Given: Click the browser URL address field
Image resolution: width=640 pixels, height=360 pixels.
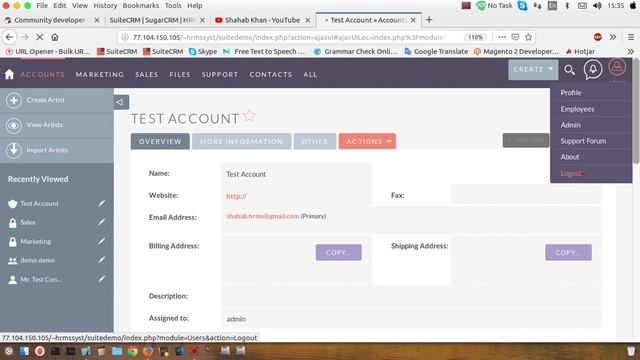Looking at the screenshot, I should [x=290, y=37].
